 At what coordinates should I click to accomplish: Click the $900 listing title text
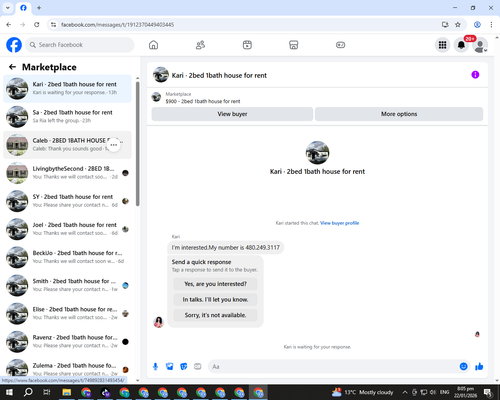click(203, 101)
